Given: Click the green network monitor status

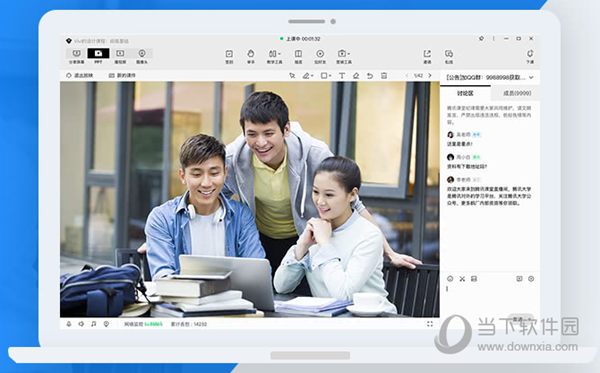Looking at the screenshot, I should 153,324.
